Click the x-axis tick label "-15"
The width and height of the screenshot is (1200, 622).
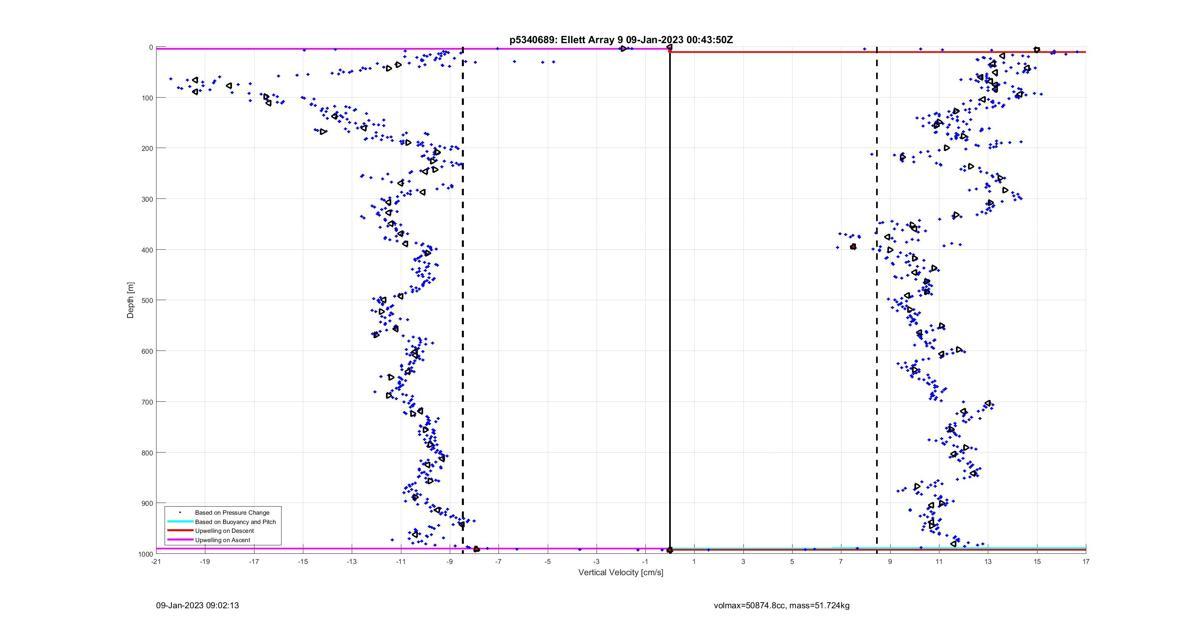coord(303,562)
